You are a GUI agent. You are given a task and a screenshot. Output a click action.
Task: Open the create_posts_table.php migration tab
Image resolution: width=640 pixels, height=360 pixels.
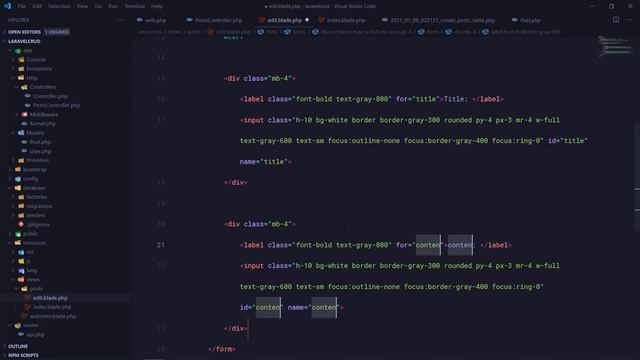tap(438, 20)
